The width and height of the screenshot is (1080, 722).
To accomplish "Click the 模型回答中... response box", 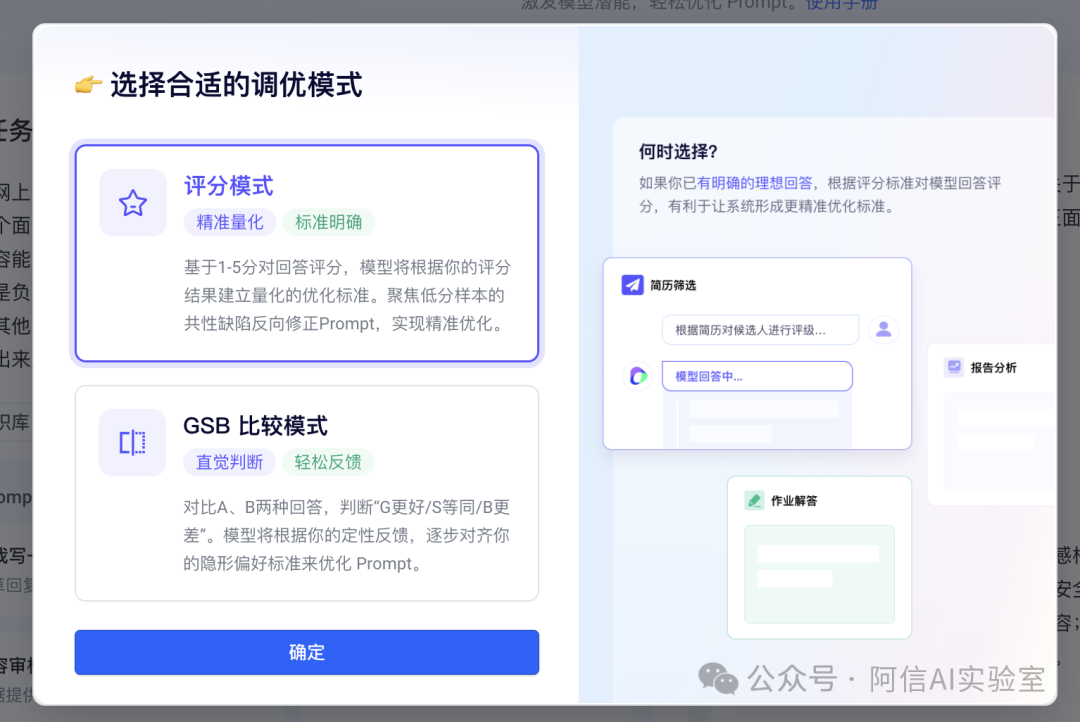I will 757,376.
